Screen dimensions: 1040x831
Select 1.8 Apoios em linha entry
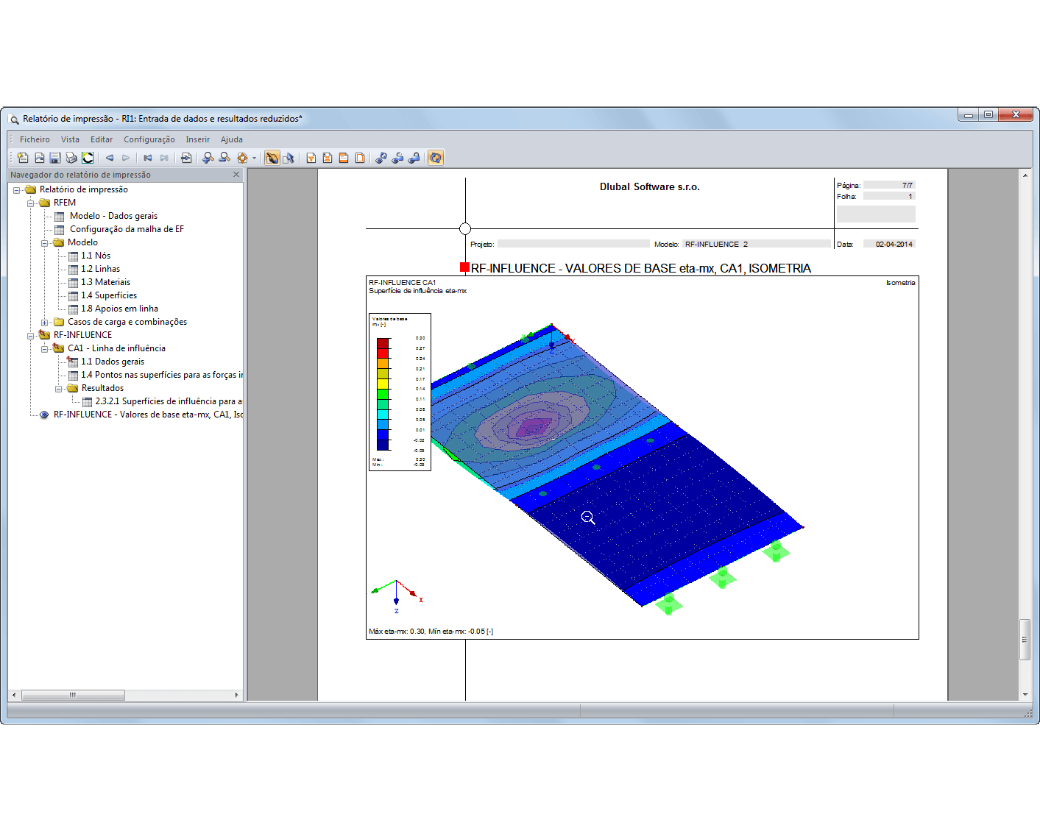click(x=119, y=308)
